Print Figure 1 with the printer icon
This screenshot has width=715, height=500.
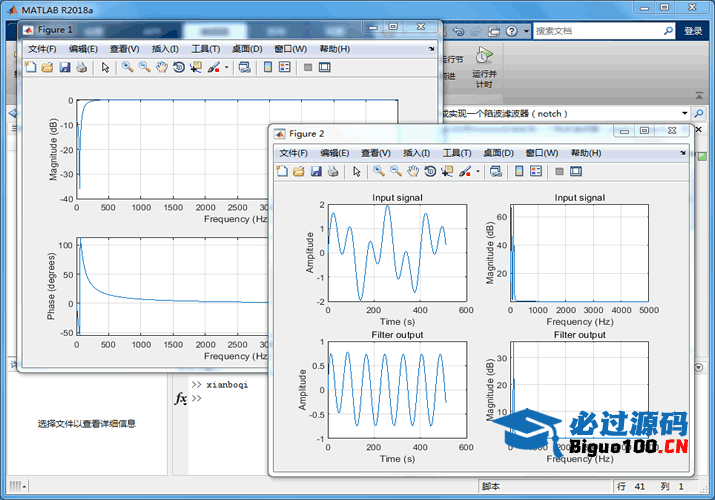(x=82, y=67)
